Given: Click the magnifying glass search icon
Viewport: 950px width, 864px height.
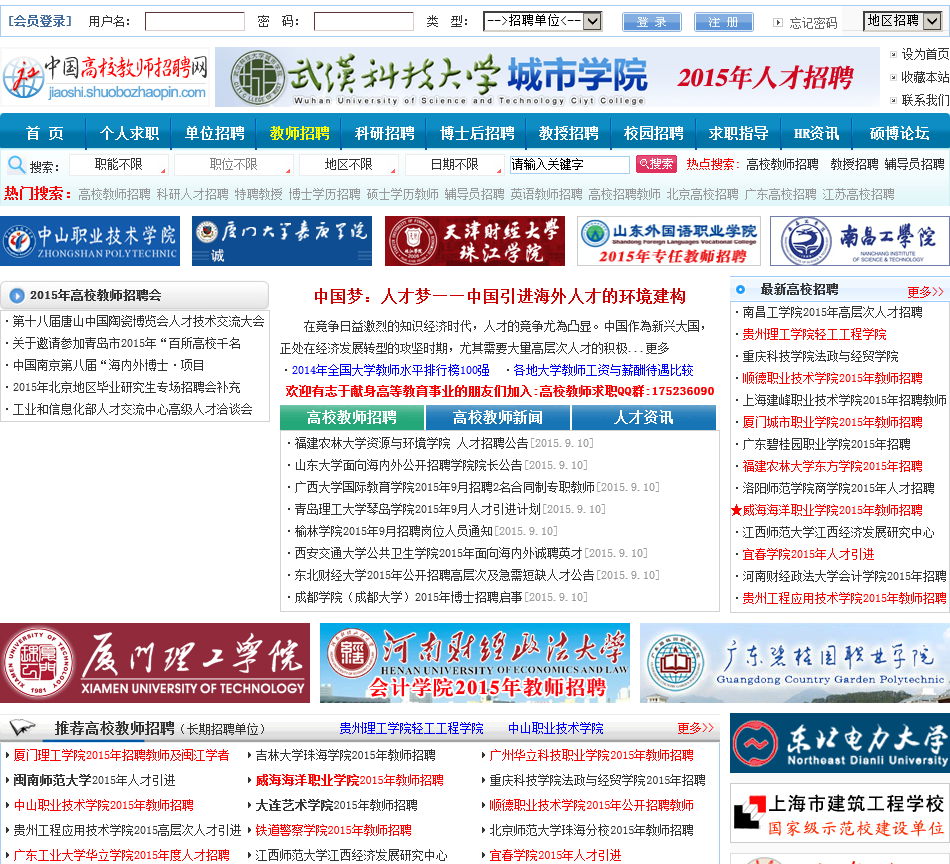Looking at the screenshot, I should click(16, 164).
